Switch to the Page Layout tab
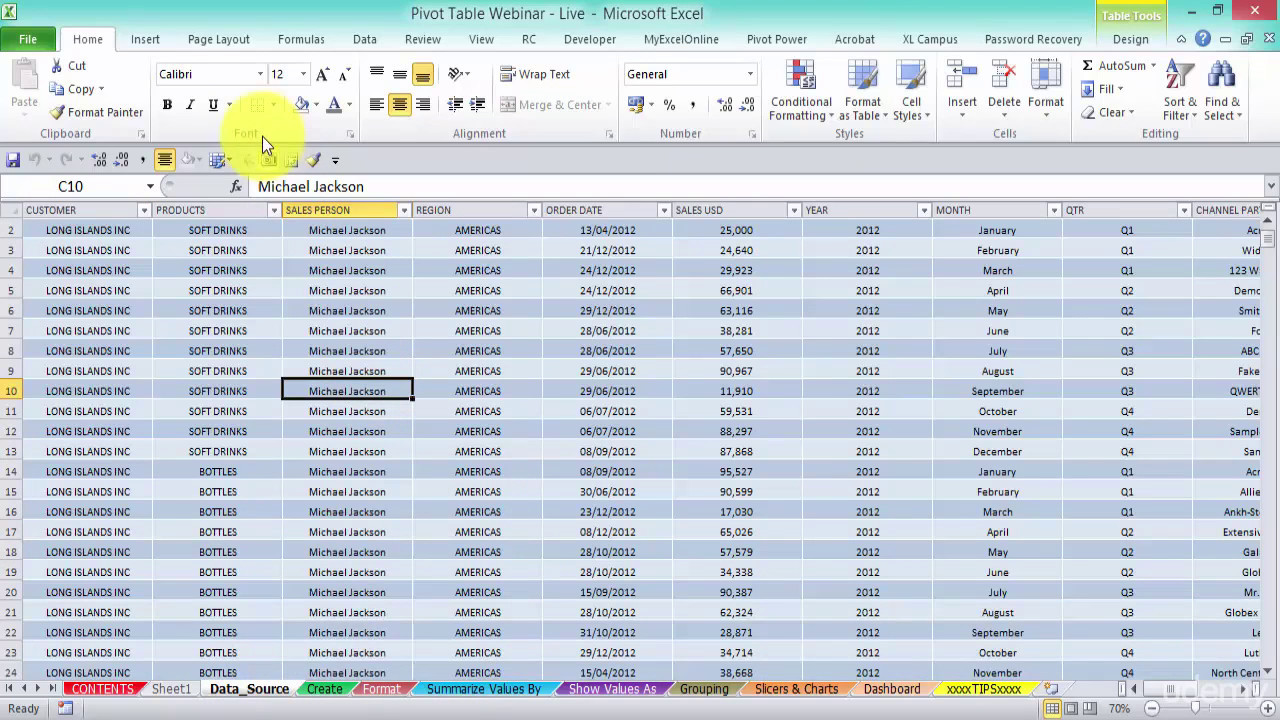The height and width of the screenshot is (720, 1280). (x=219, y=40)
